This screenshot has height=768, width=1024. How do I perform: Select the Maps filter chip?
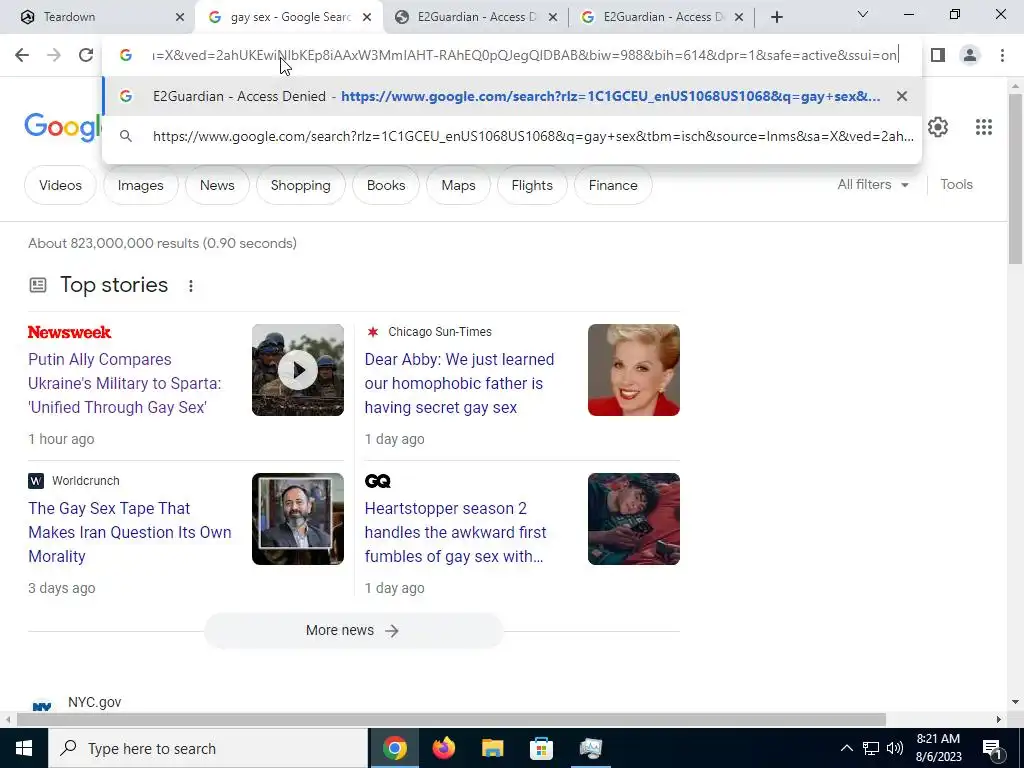pyautogui.click(x=458, y=185)
